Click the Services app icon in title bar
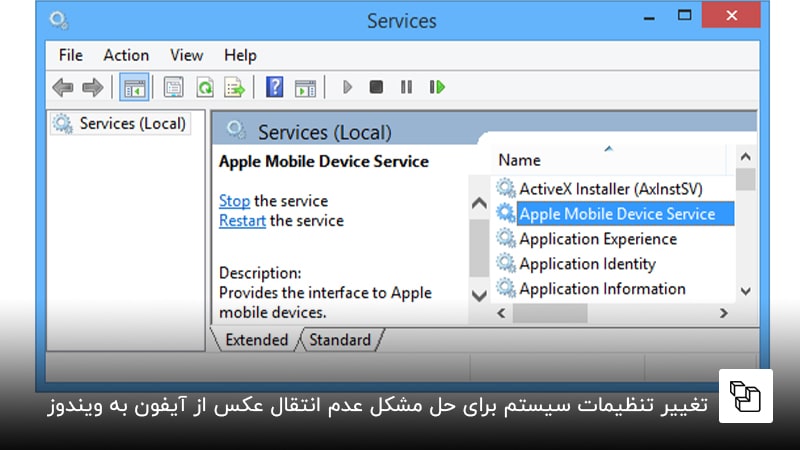Image resolution: width=800 pixels, height=450 pixels. [59, 21]
